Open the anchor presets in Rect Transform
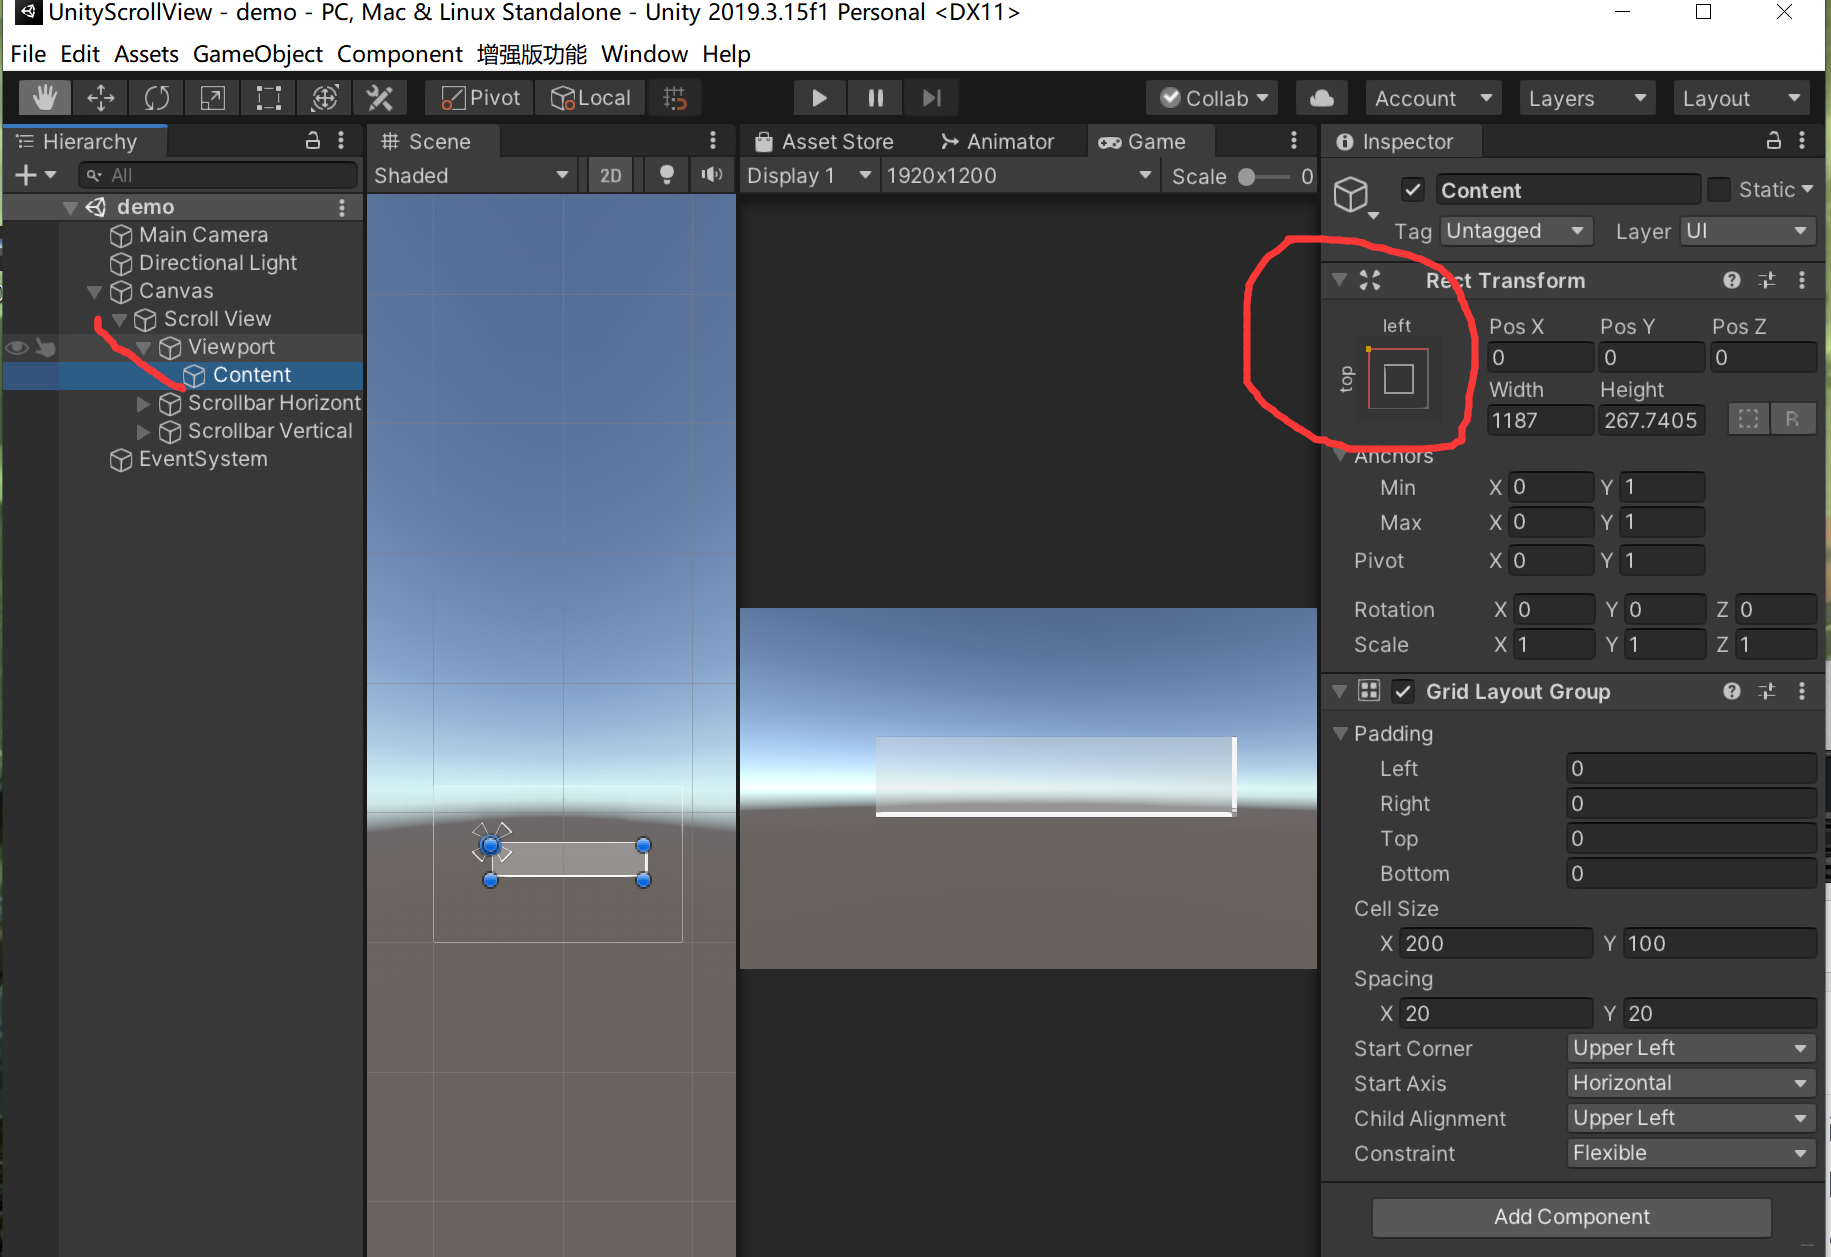This screenshot has height=1257, width=1831. coord(1399,378)
